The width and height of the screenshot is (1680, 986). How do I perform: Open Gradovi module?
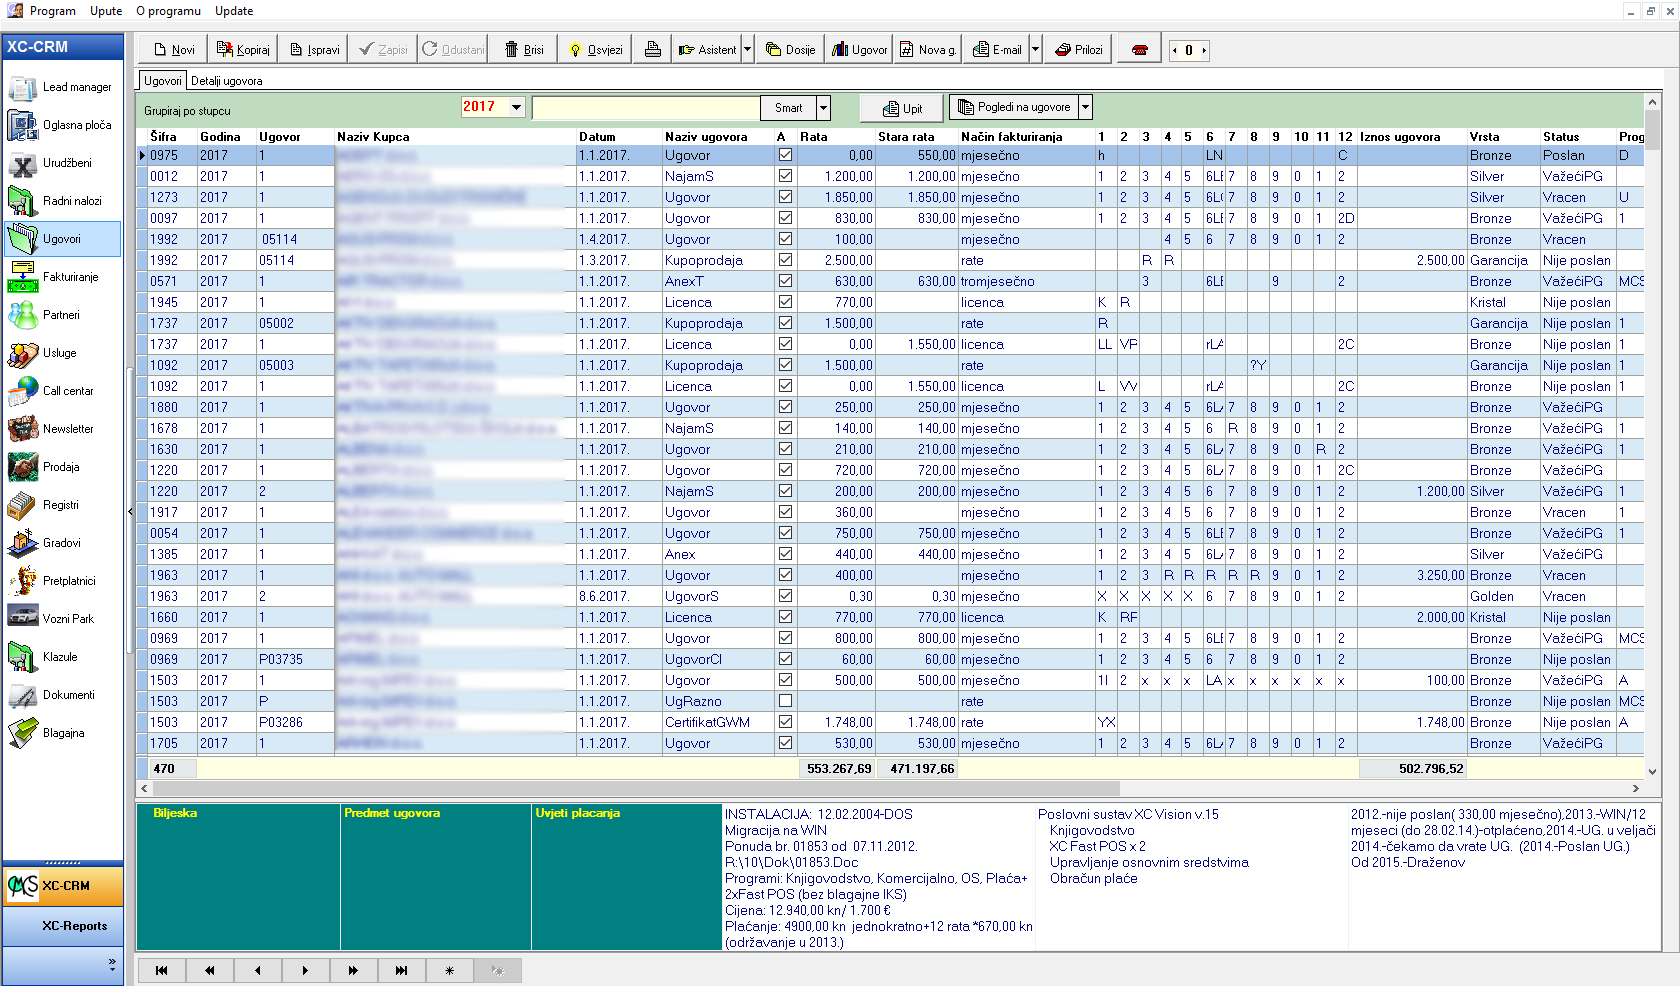point(62,543)
